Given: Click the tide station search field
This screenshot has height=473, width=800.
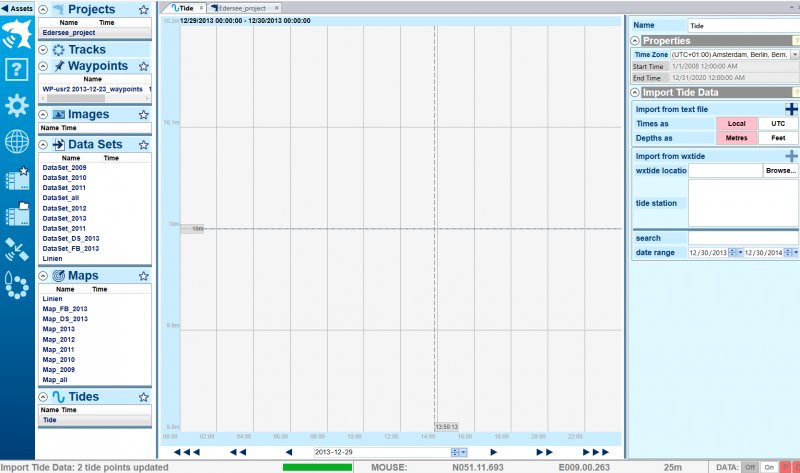Looking at the screenshot, I should (x=742, y=238).
